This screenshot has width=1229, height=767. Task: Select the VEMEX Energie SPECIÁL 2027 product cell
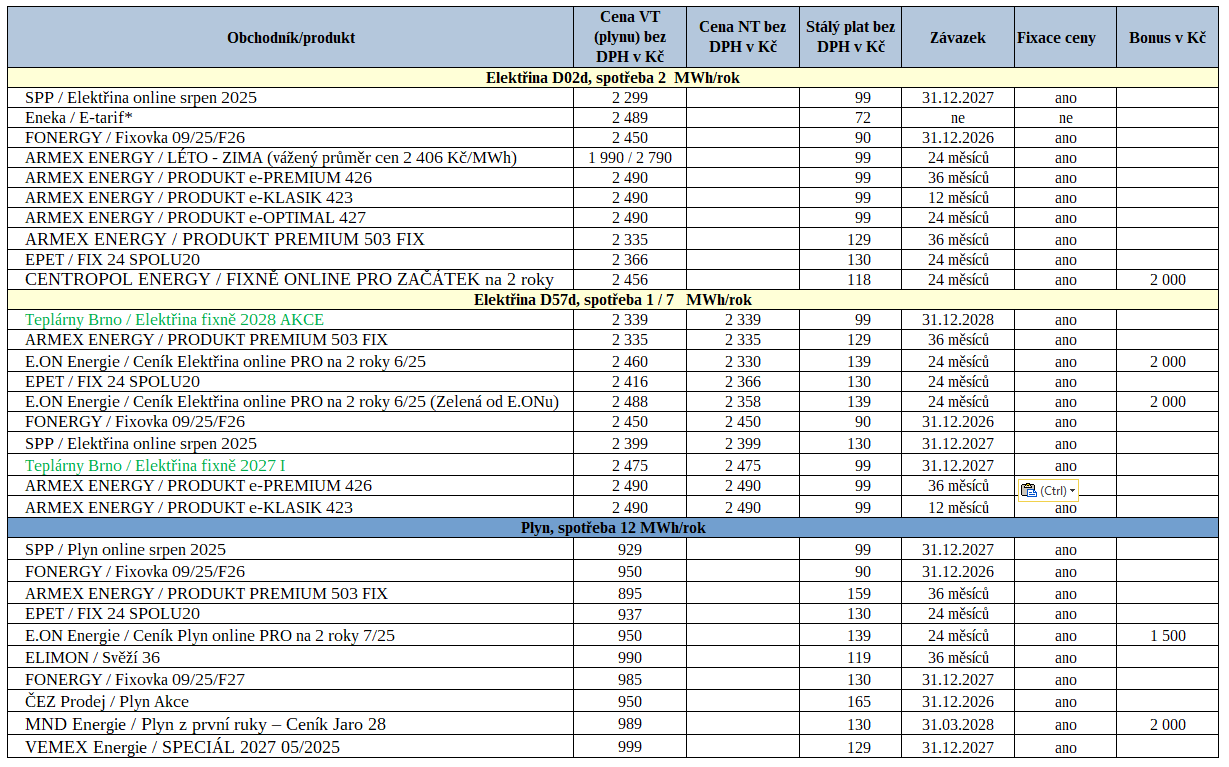pos(291,747)
